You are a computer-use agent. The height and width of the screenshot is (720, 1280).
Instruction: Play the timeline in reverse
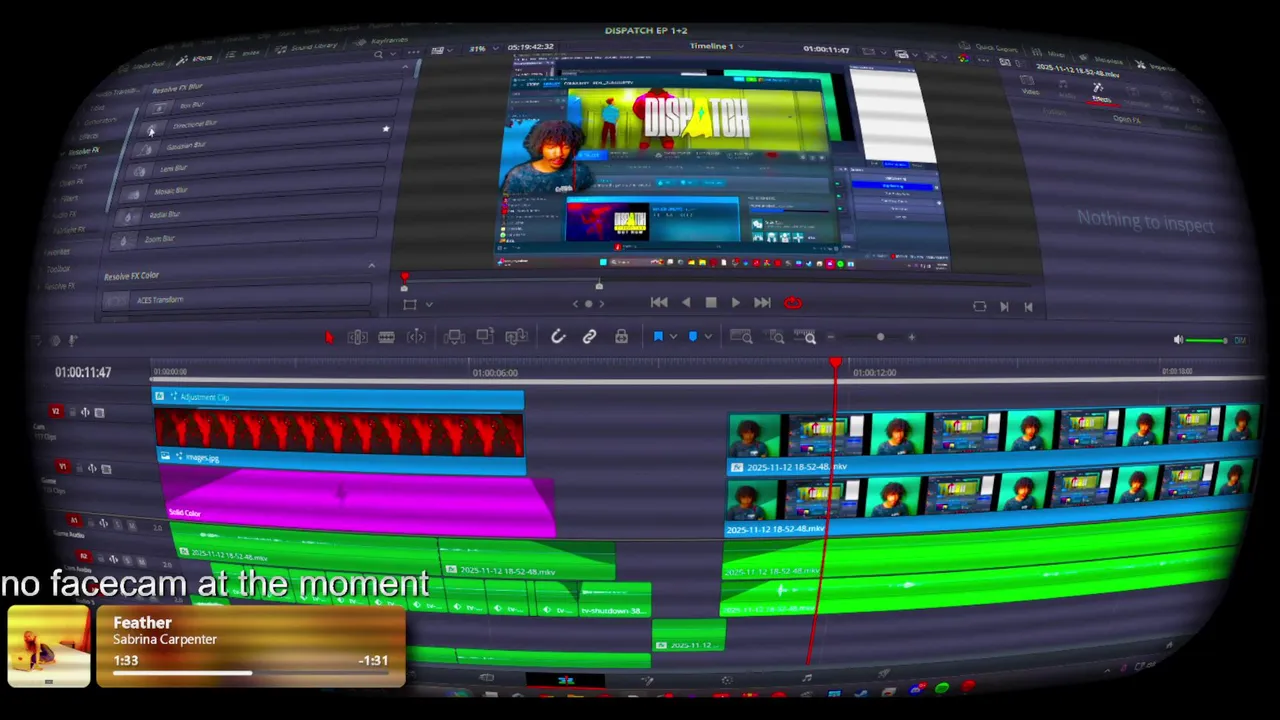point(686,303)
